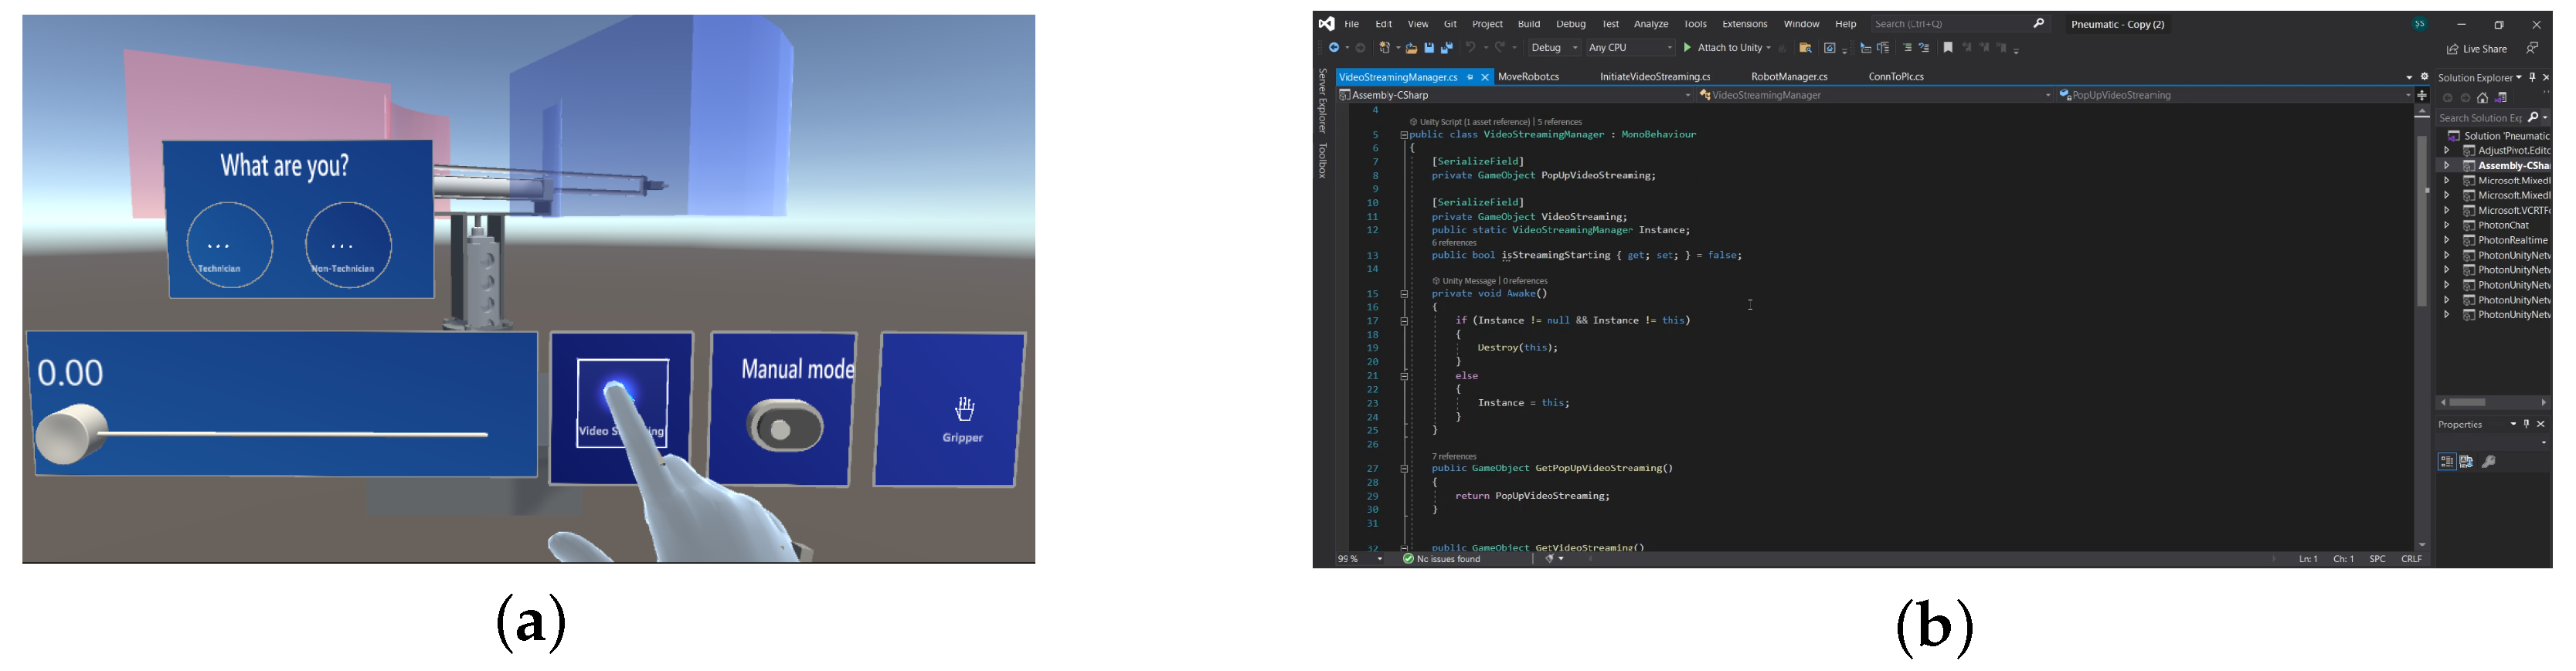Image resolution: width=2576 pixels, height=671 pixels.
Task: Click the Attach to Unity button
Action: tap(1727, 48)
